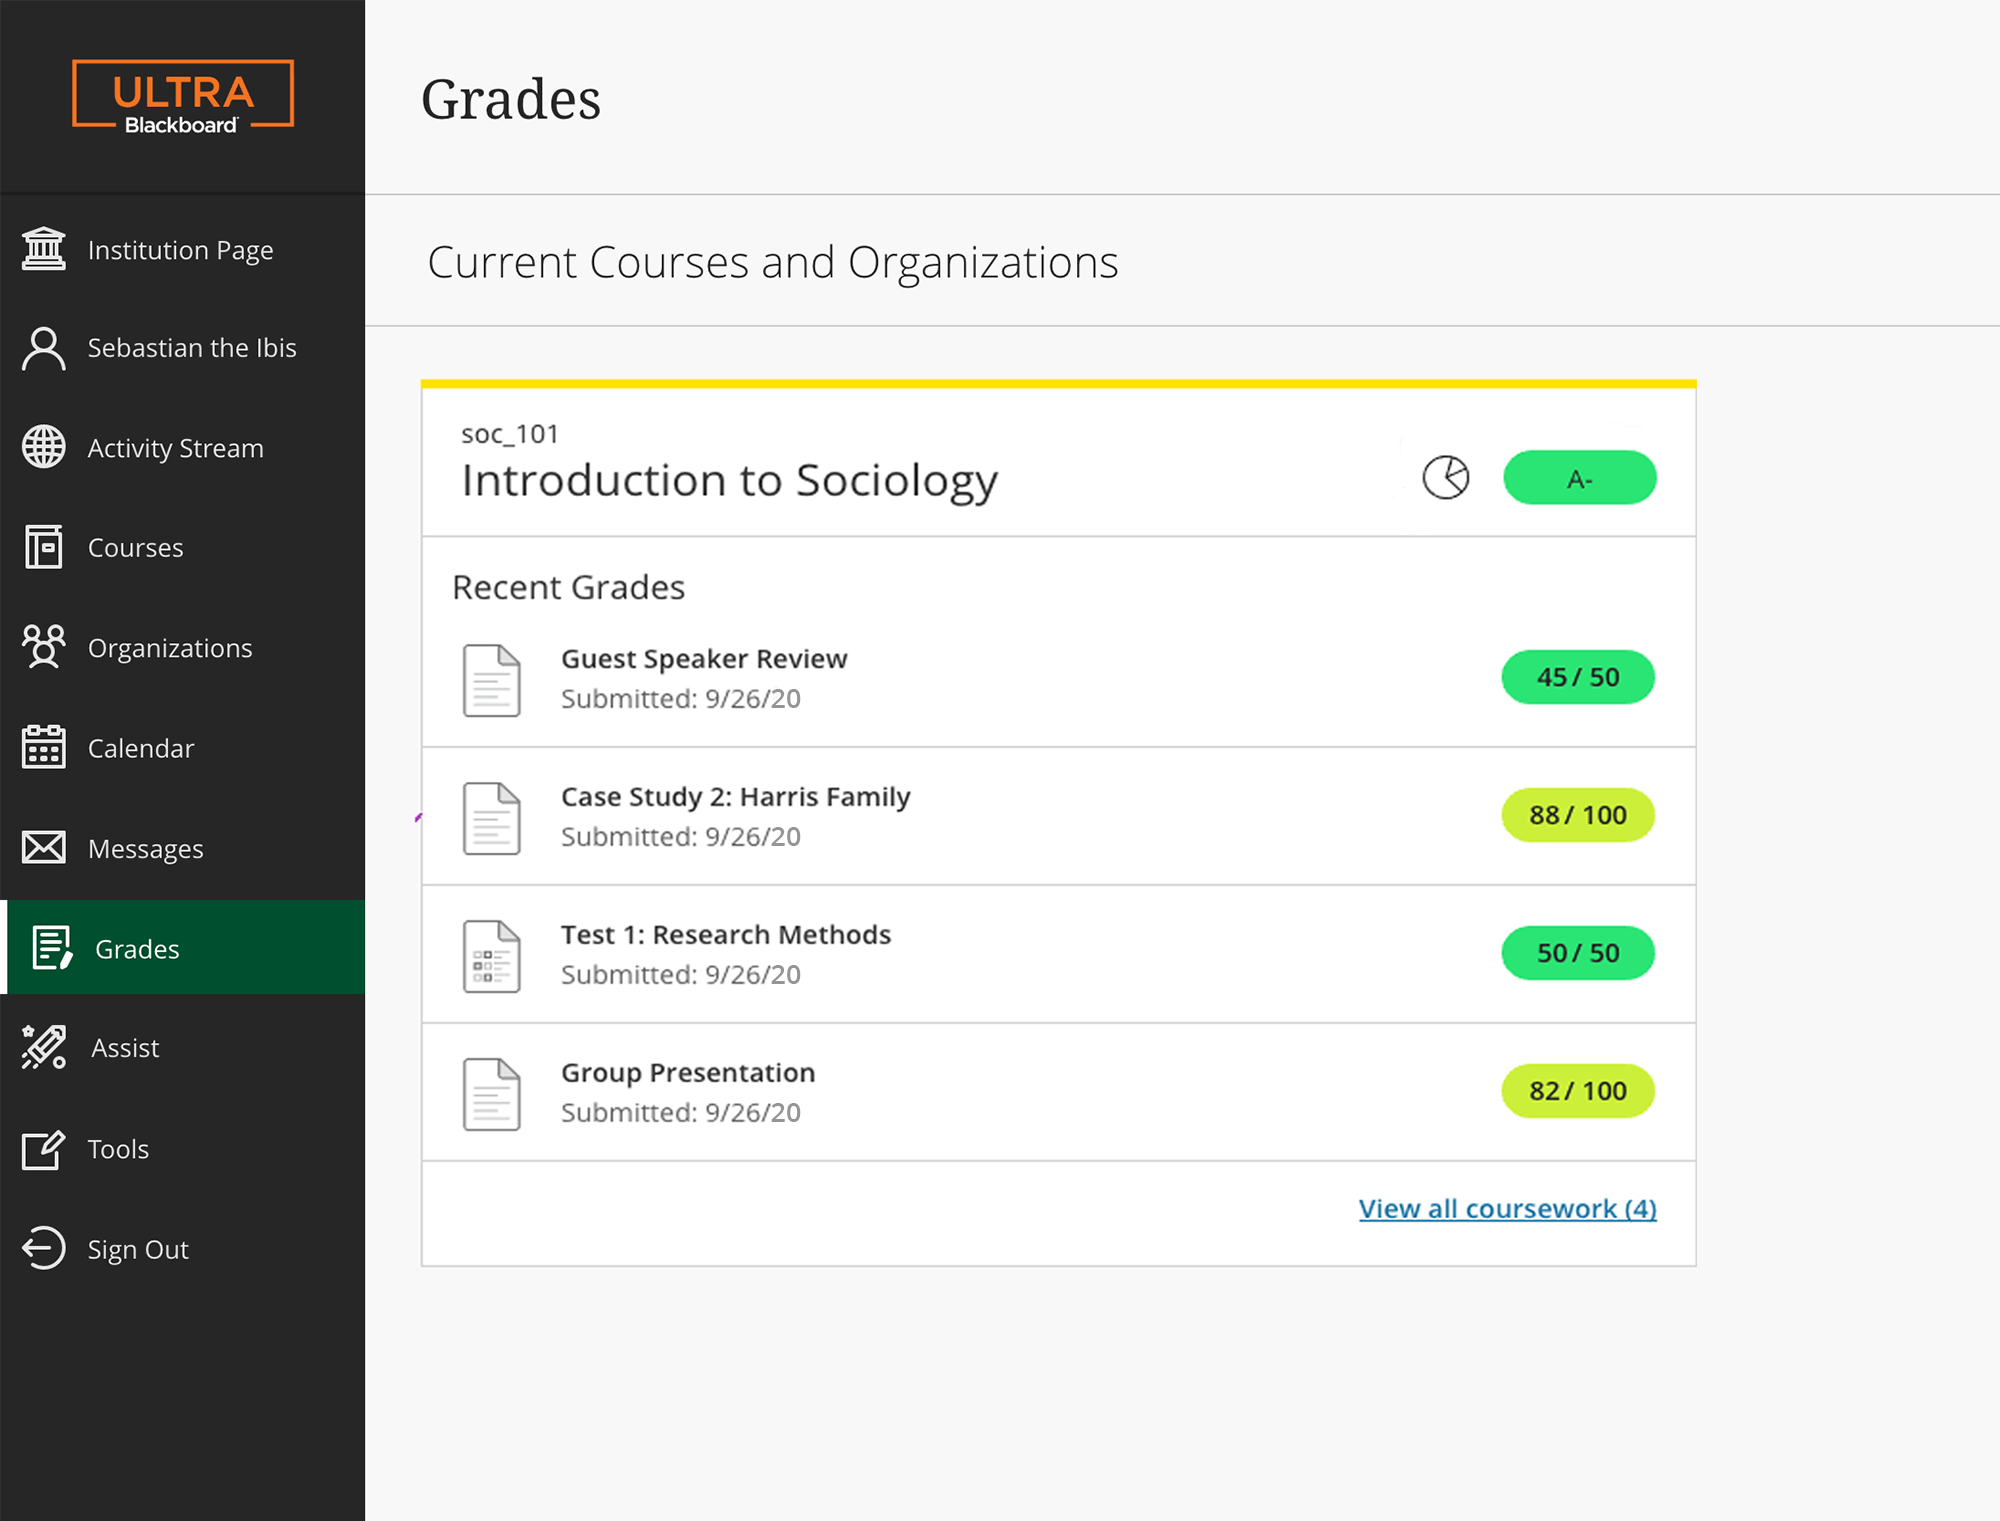Choose Sign Out in the sidebar
The width and height of the screenshot is (2000, 1521).
click(x=183, y=1249)
